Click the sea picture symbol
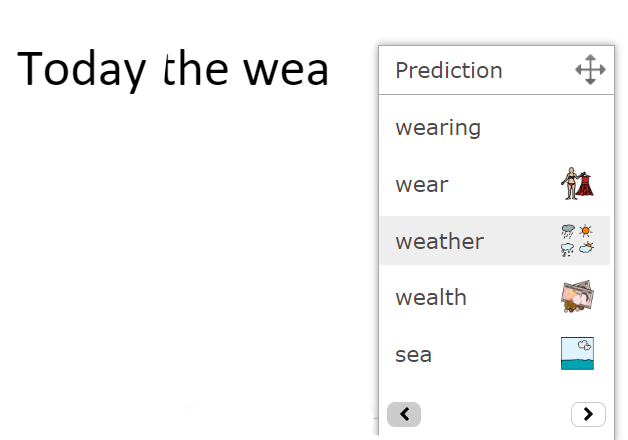Image resolution: width=628 pixels, height=440 pixels. pyautogui.click(x=577, y=354)
